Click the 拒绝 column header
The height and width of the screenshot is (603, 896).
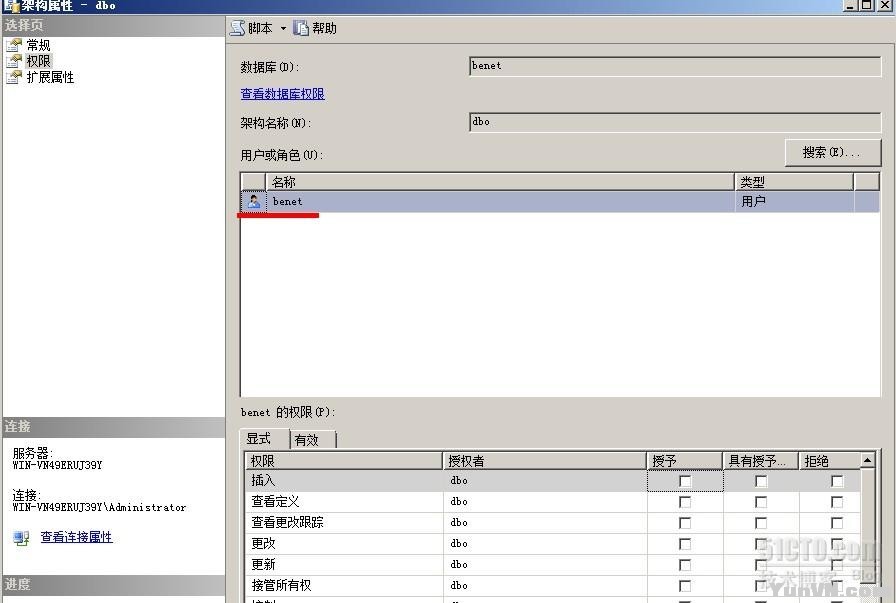(x=829, y=461)
